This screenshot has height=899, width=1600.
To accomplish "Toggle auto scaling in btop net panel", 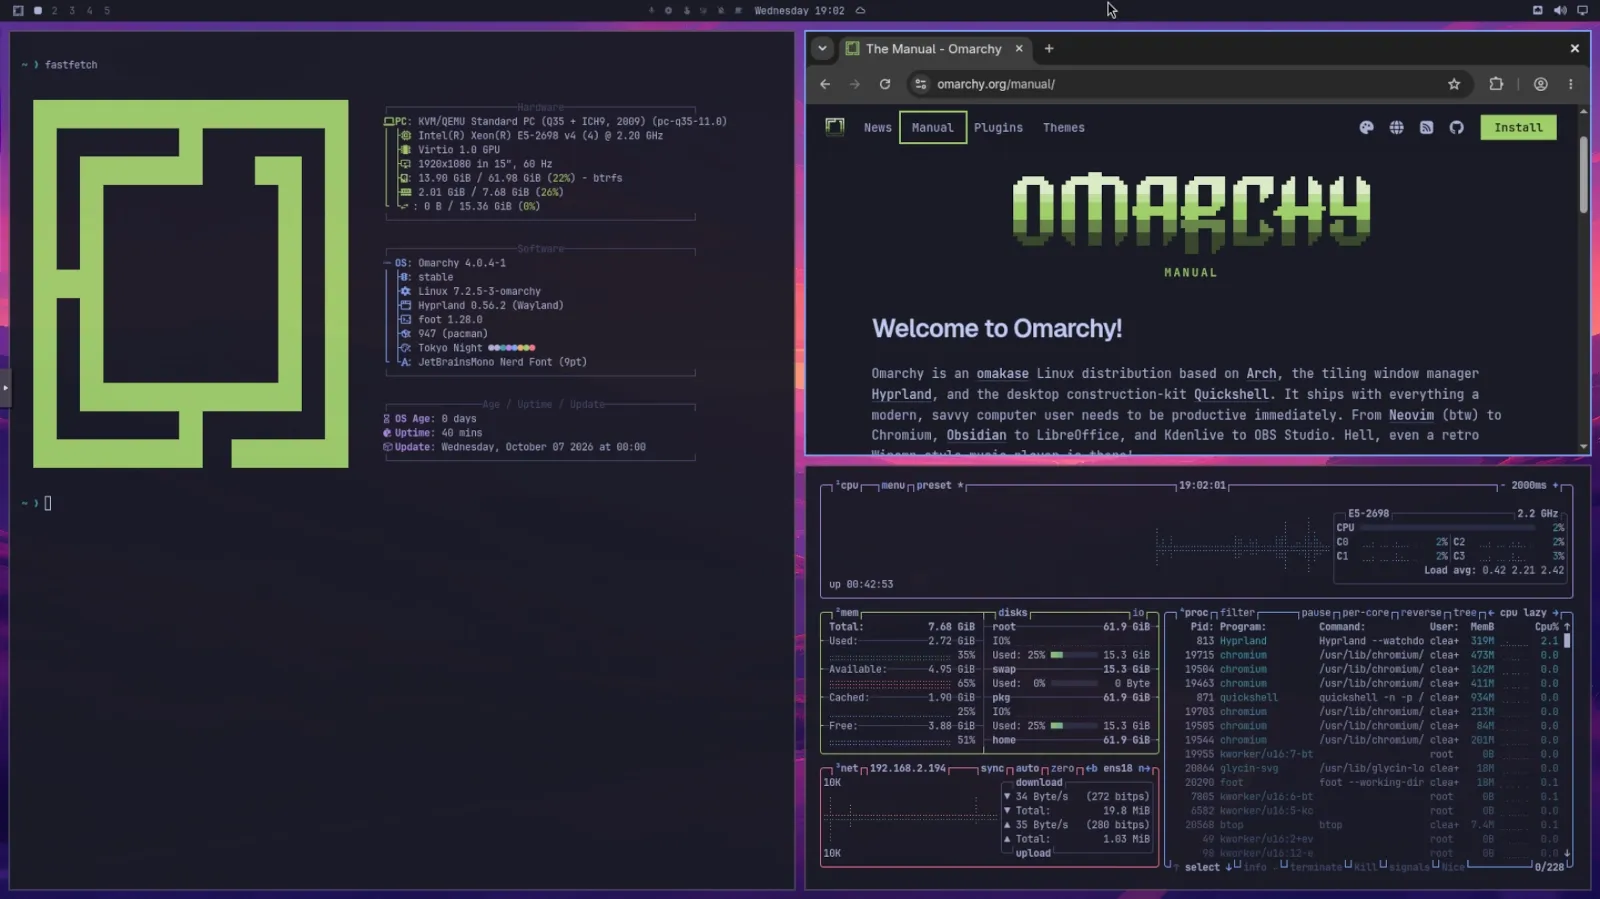I will [1027, 769].
